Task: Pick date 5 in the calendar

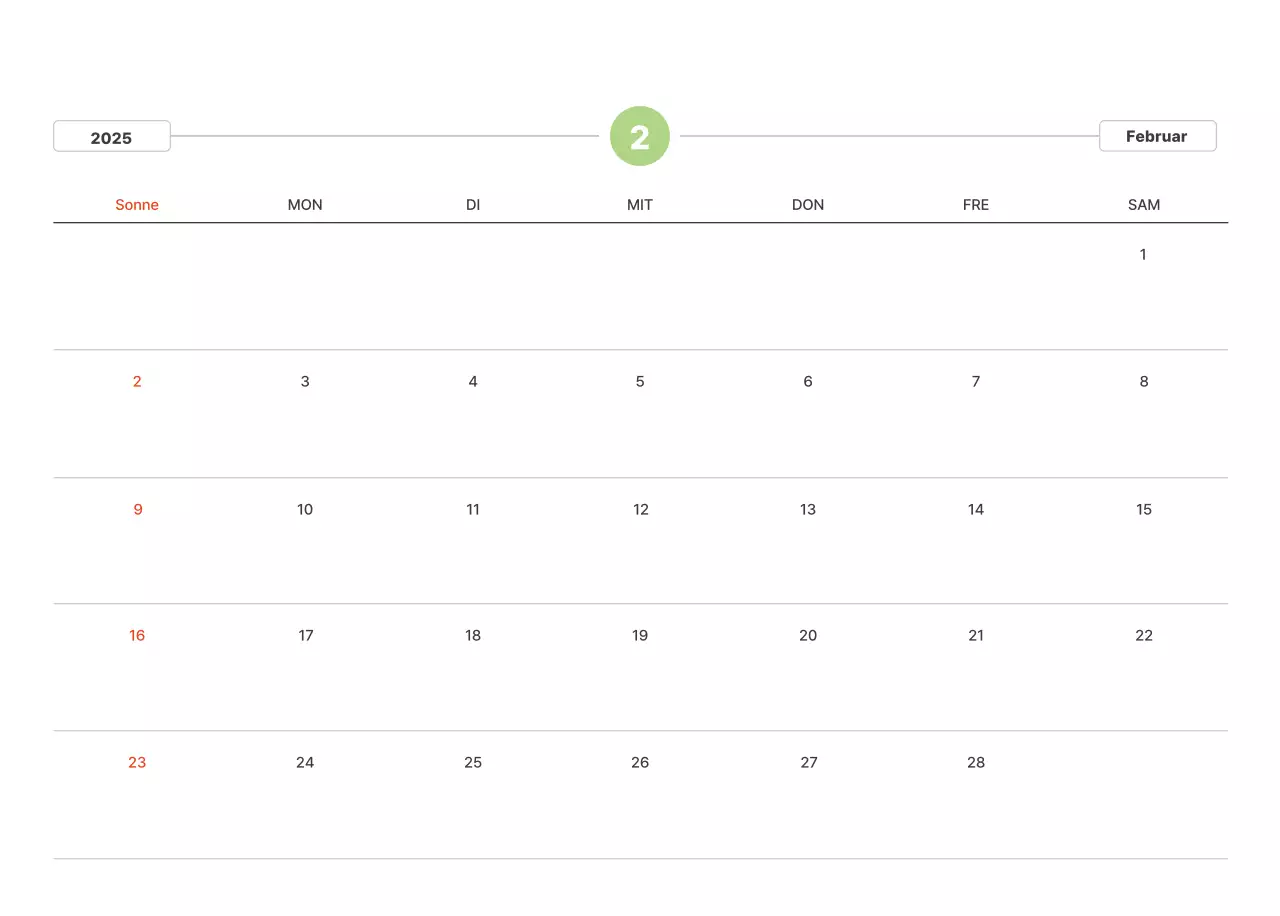Action: pos(640,381)
